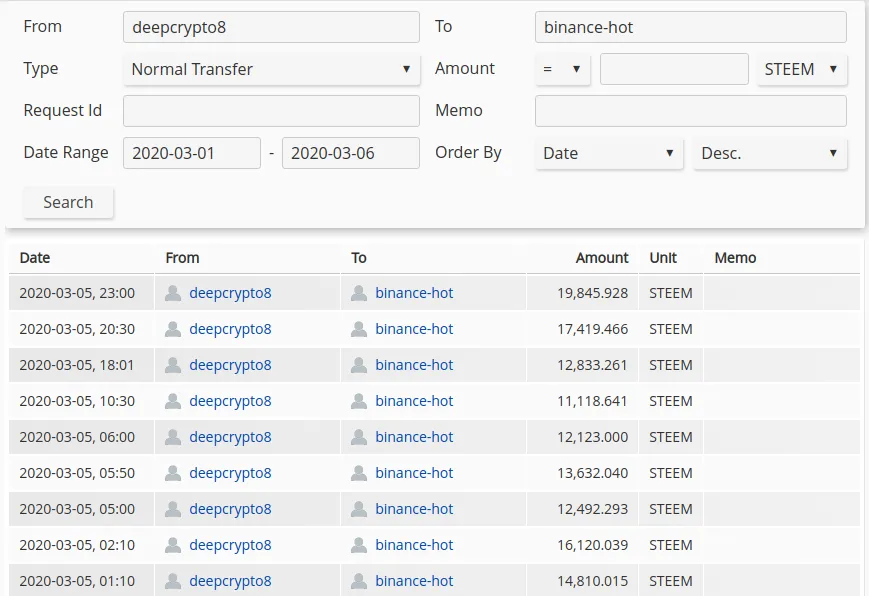Open binance-hot link in the 02:10 row
This screenshot has width=869, height=596.
(x=414, y=546)
